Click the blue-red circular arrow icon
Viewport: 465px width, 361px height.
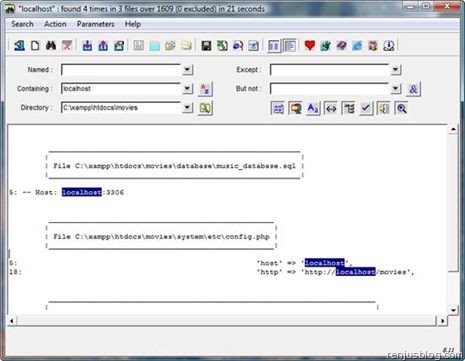coord(238,45)
